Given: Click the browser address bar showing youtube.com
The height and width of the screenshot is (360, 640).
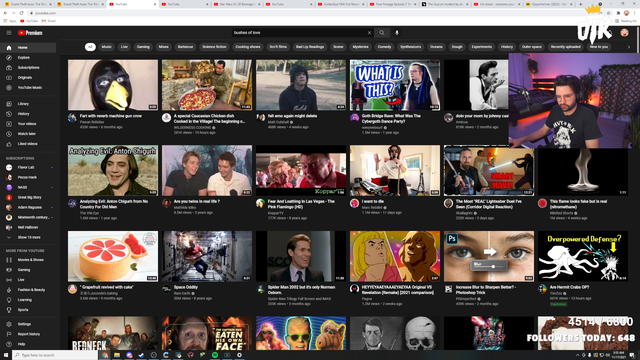Looking at the screenshot, I should [310, 13].
